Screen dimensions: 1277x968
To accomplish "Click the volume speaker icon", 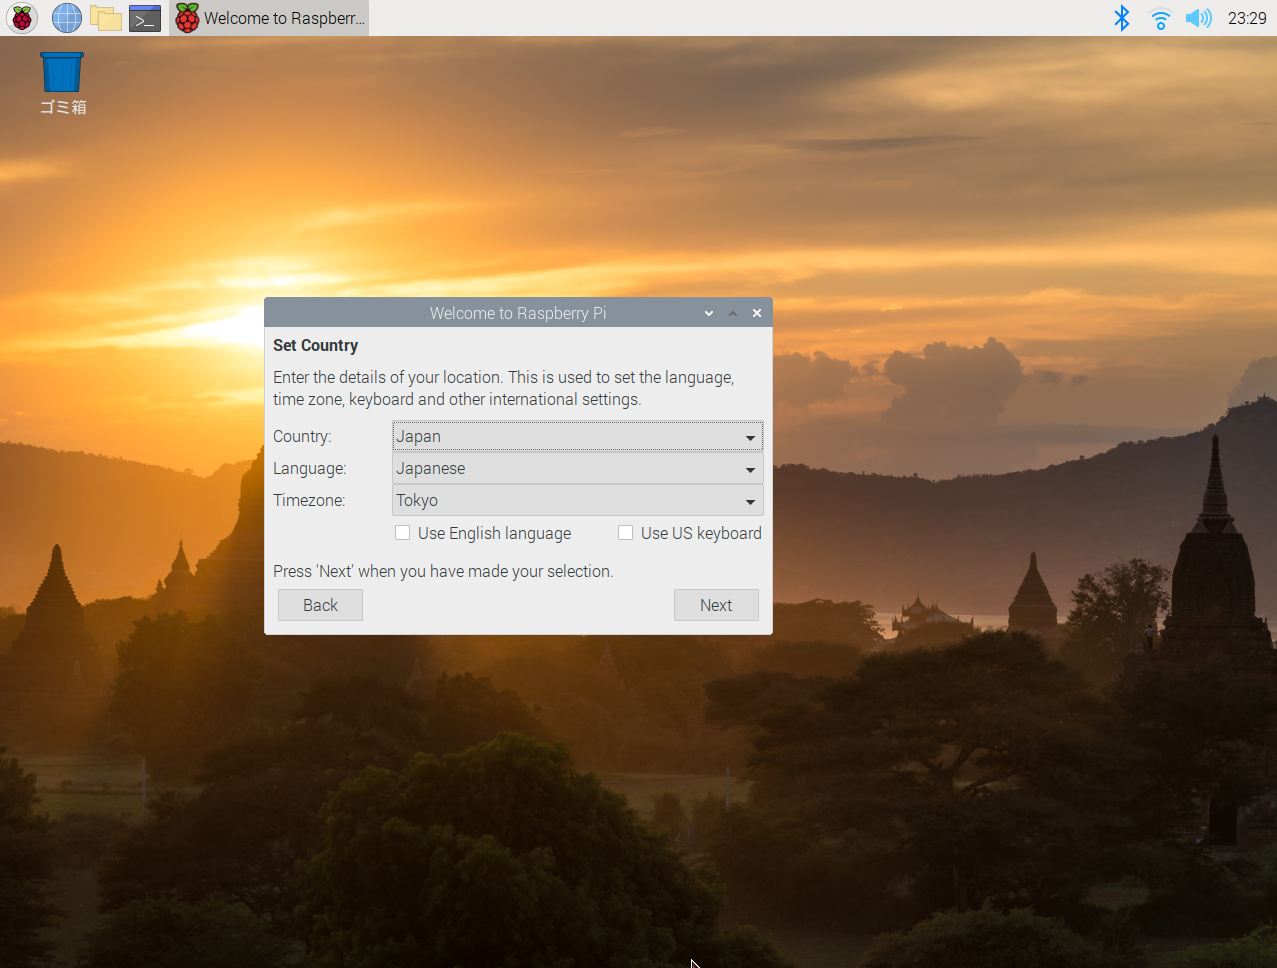I will click(1198, 18).
